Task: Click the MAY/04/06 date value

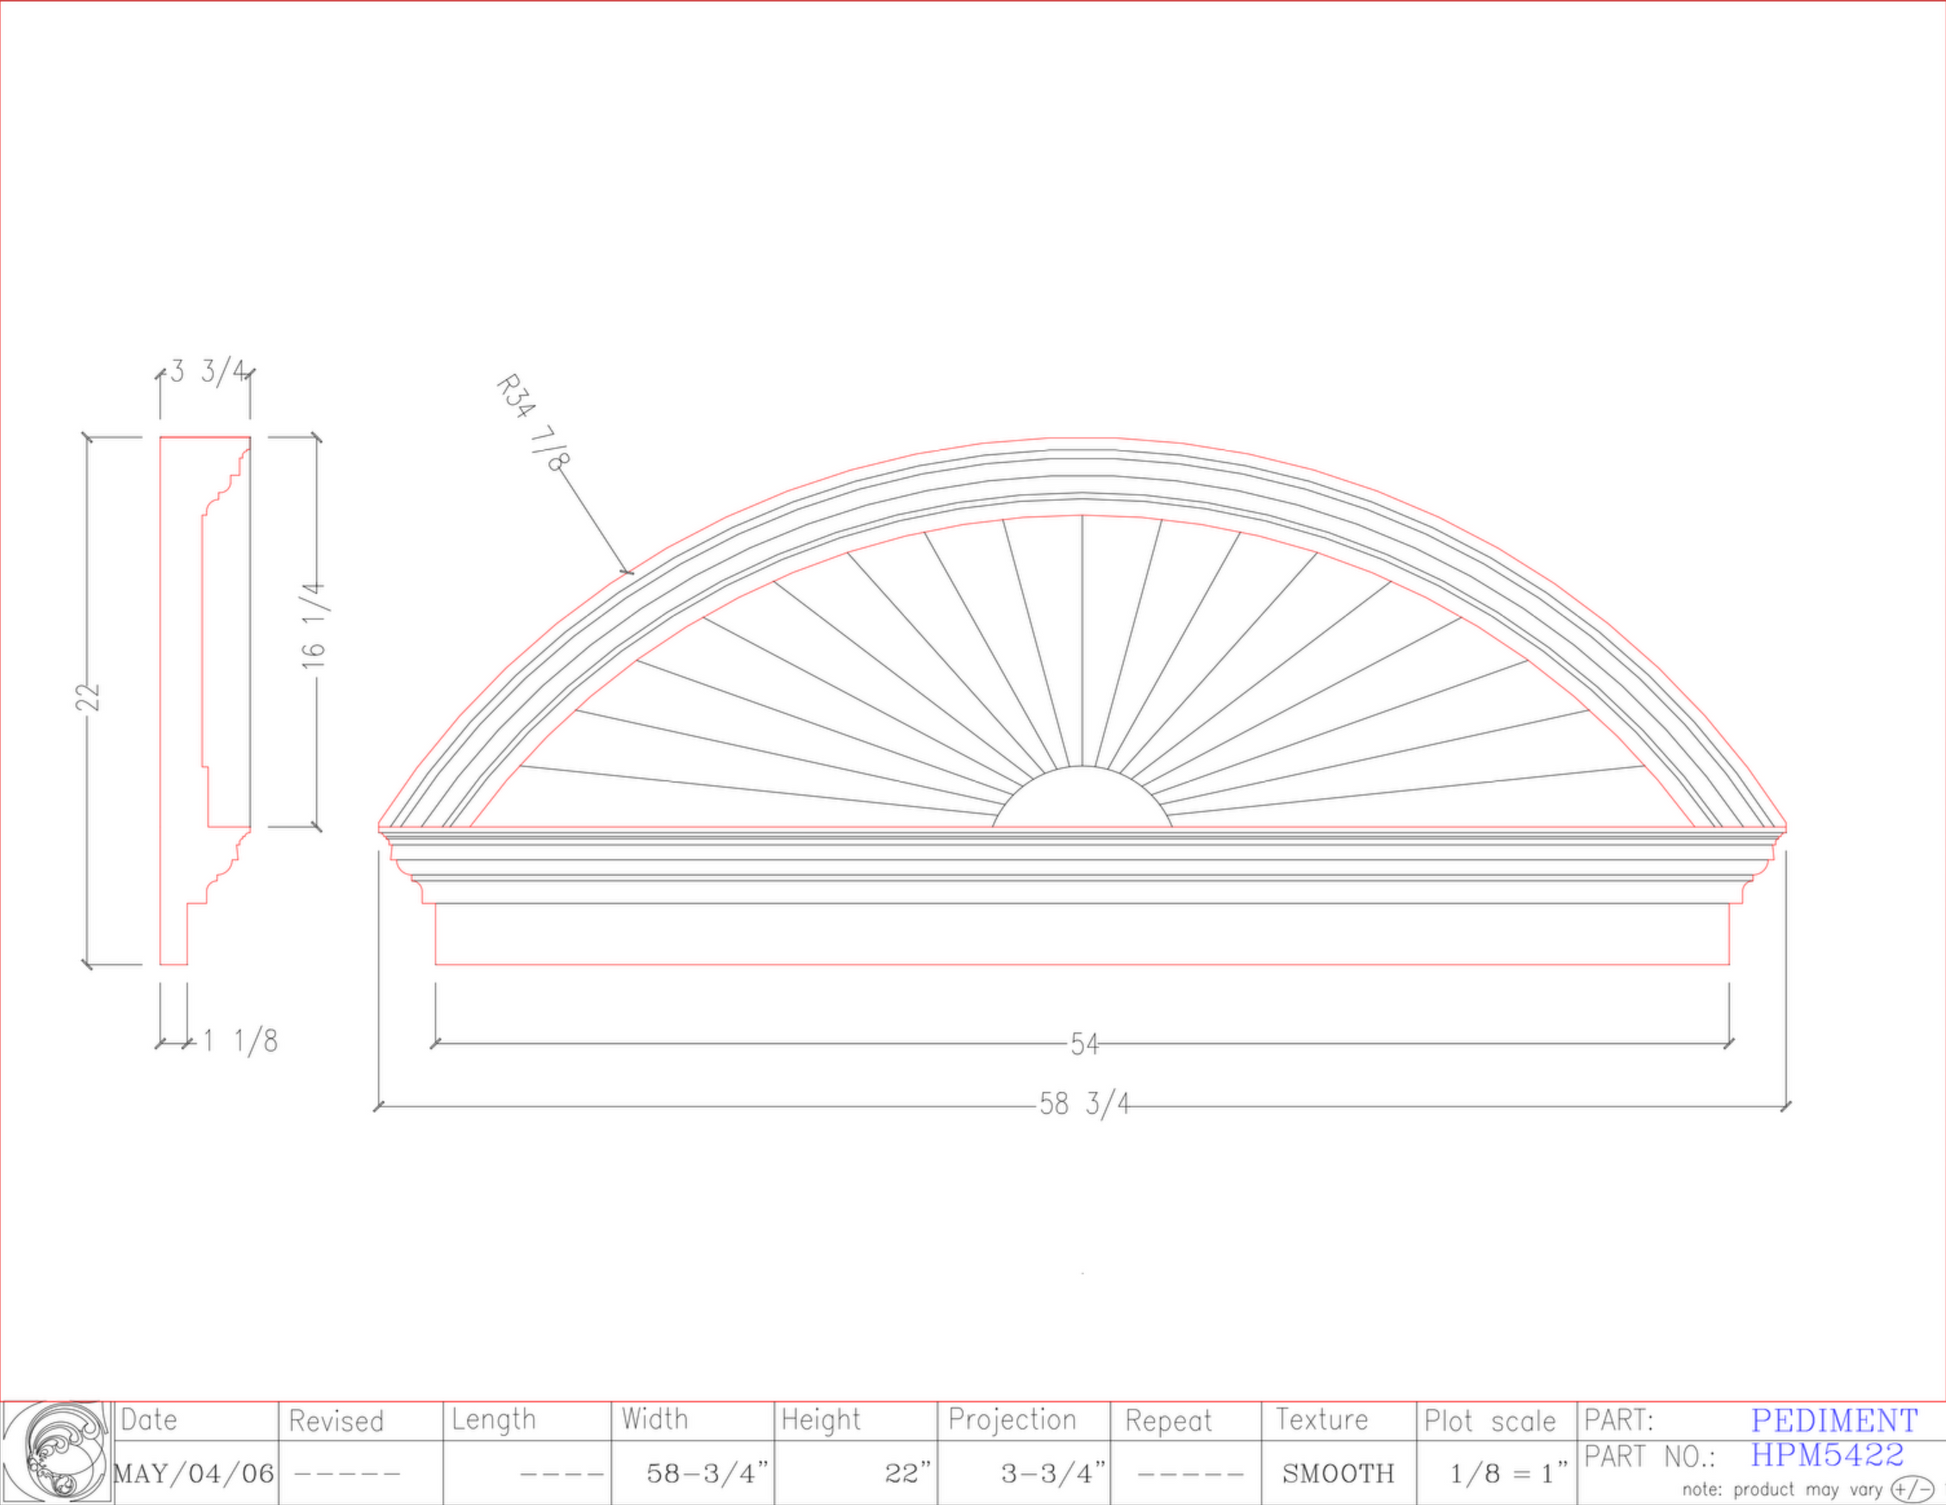Action: [x=194, y=1473]
